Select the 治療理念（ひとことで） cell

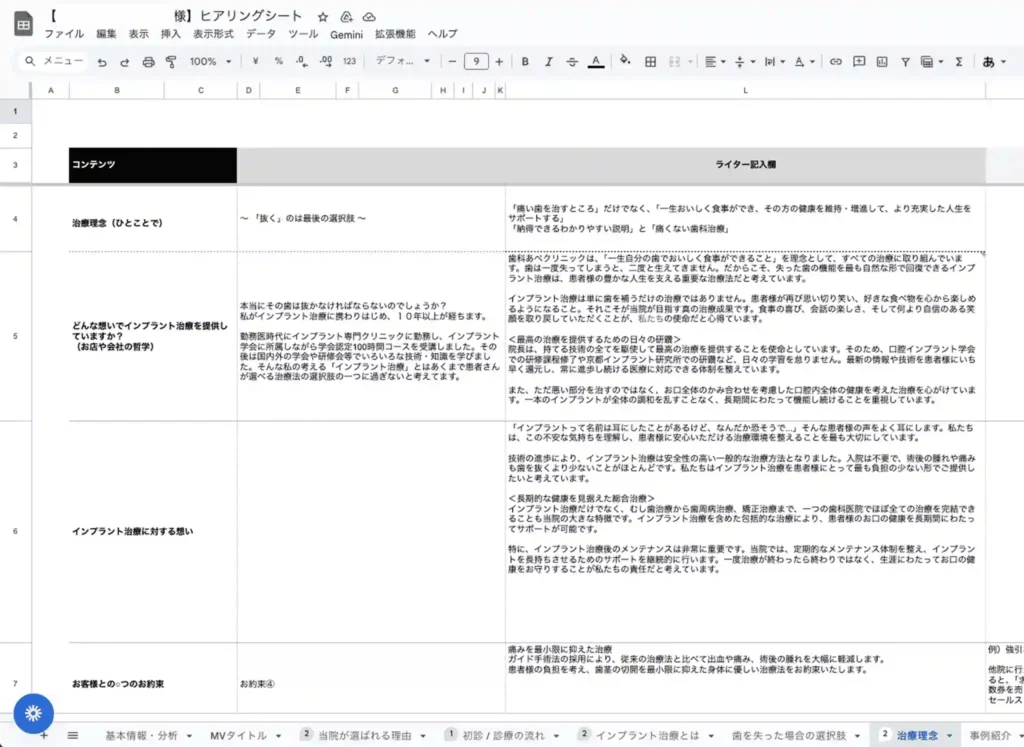(153, 219)
